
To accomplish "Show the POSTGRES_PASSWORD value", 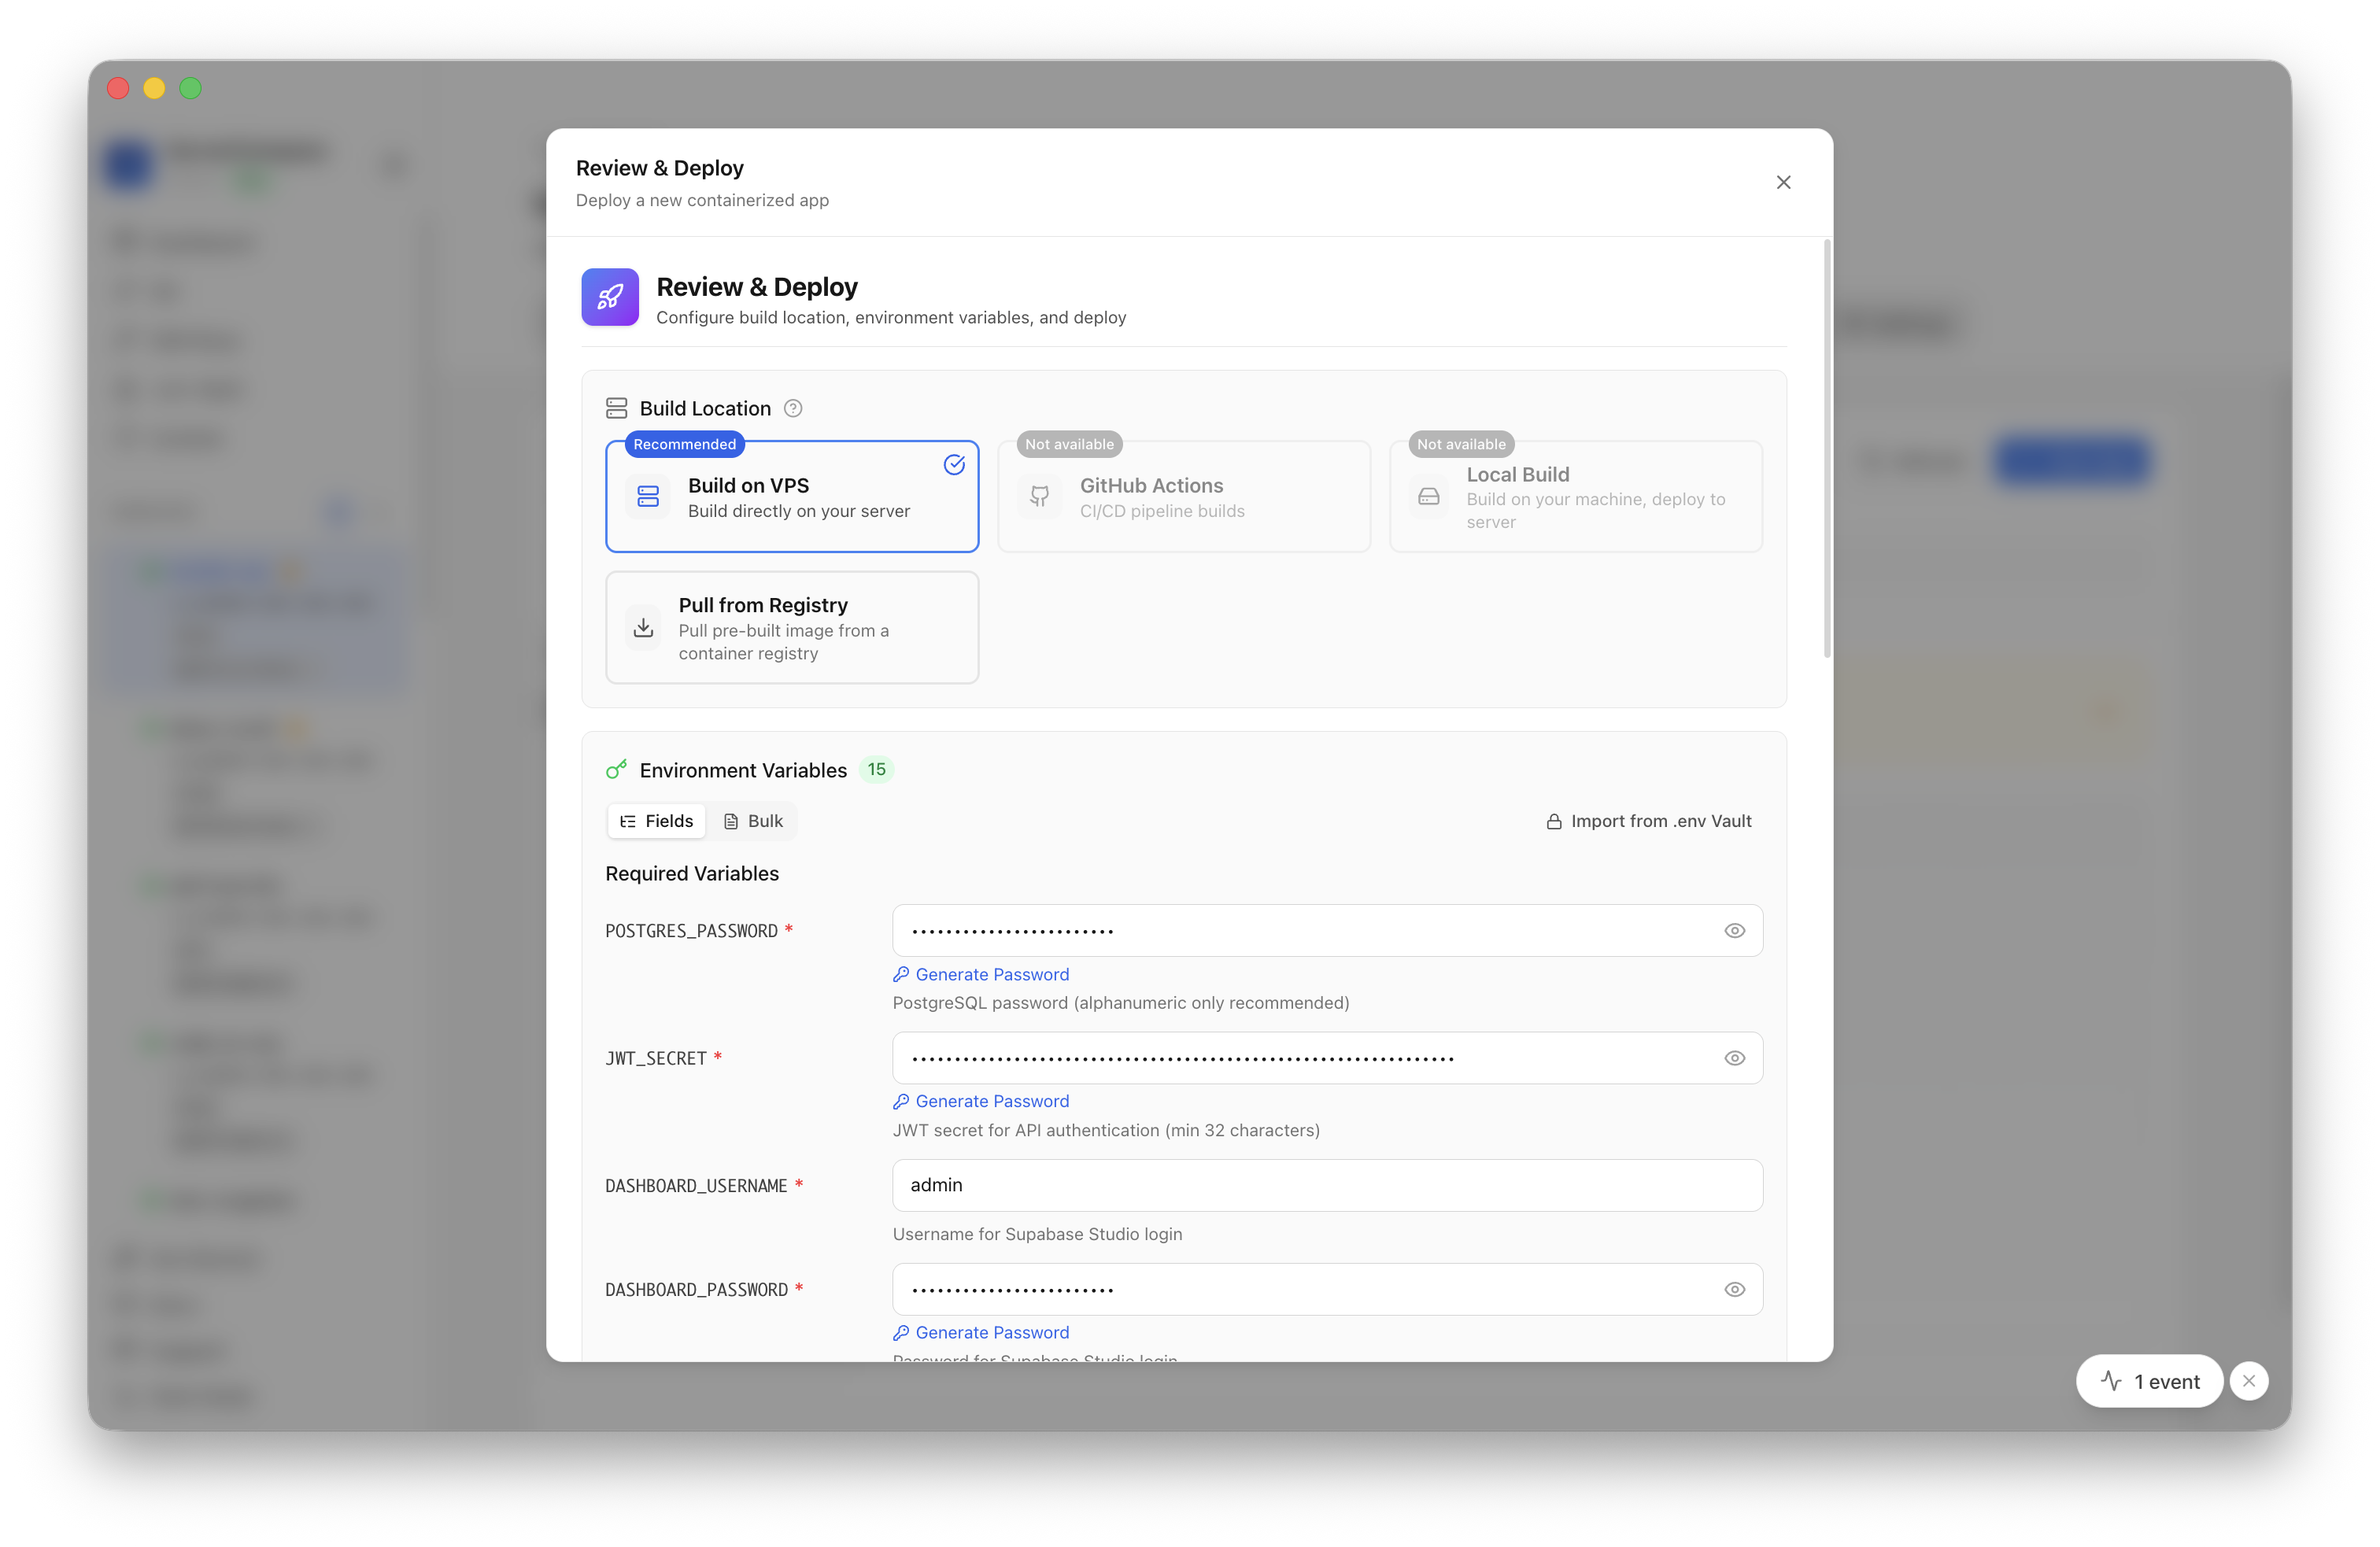I will [x=1735, y=930].
